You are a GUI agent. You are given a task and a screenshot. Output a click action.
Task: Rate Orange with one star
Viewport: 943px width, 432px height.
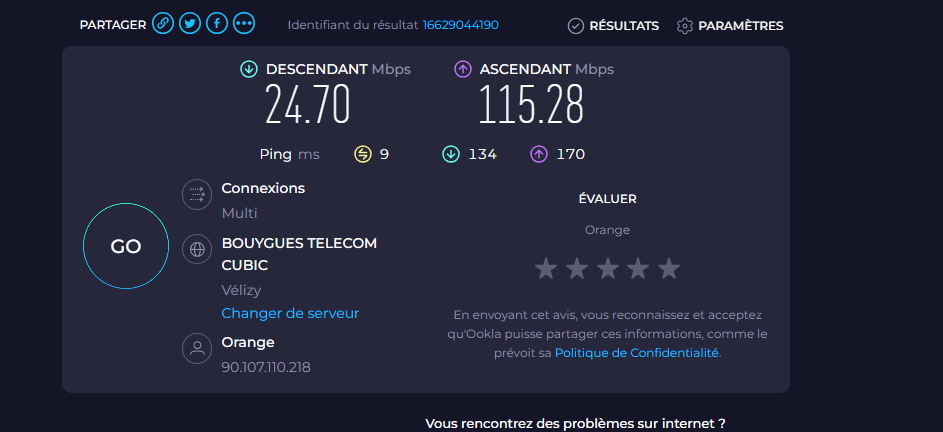(x=546, y=268)
